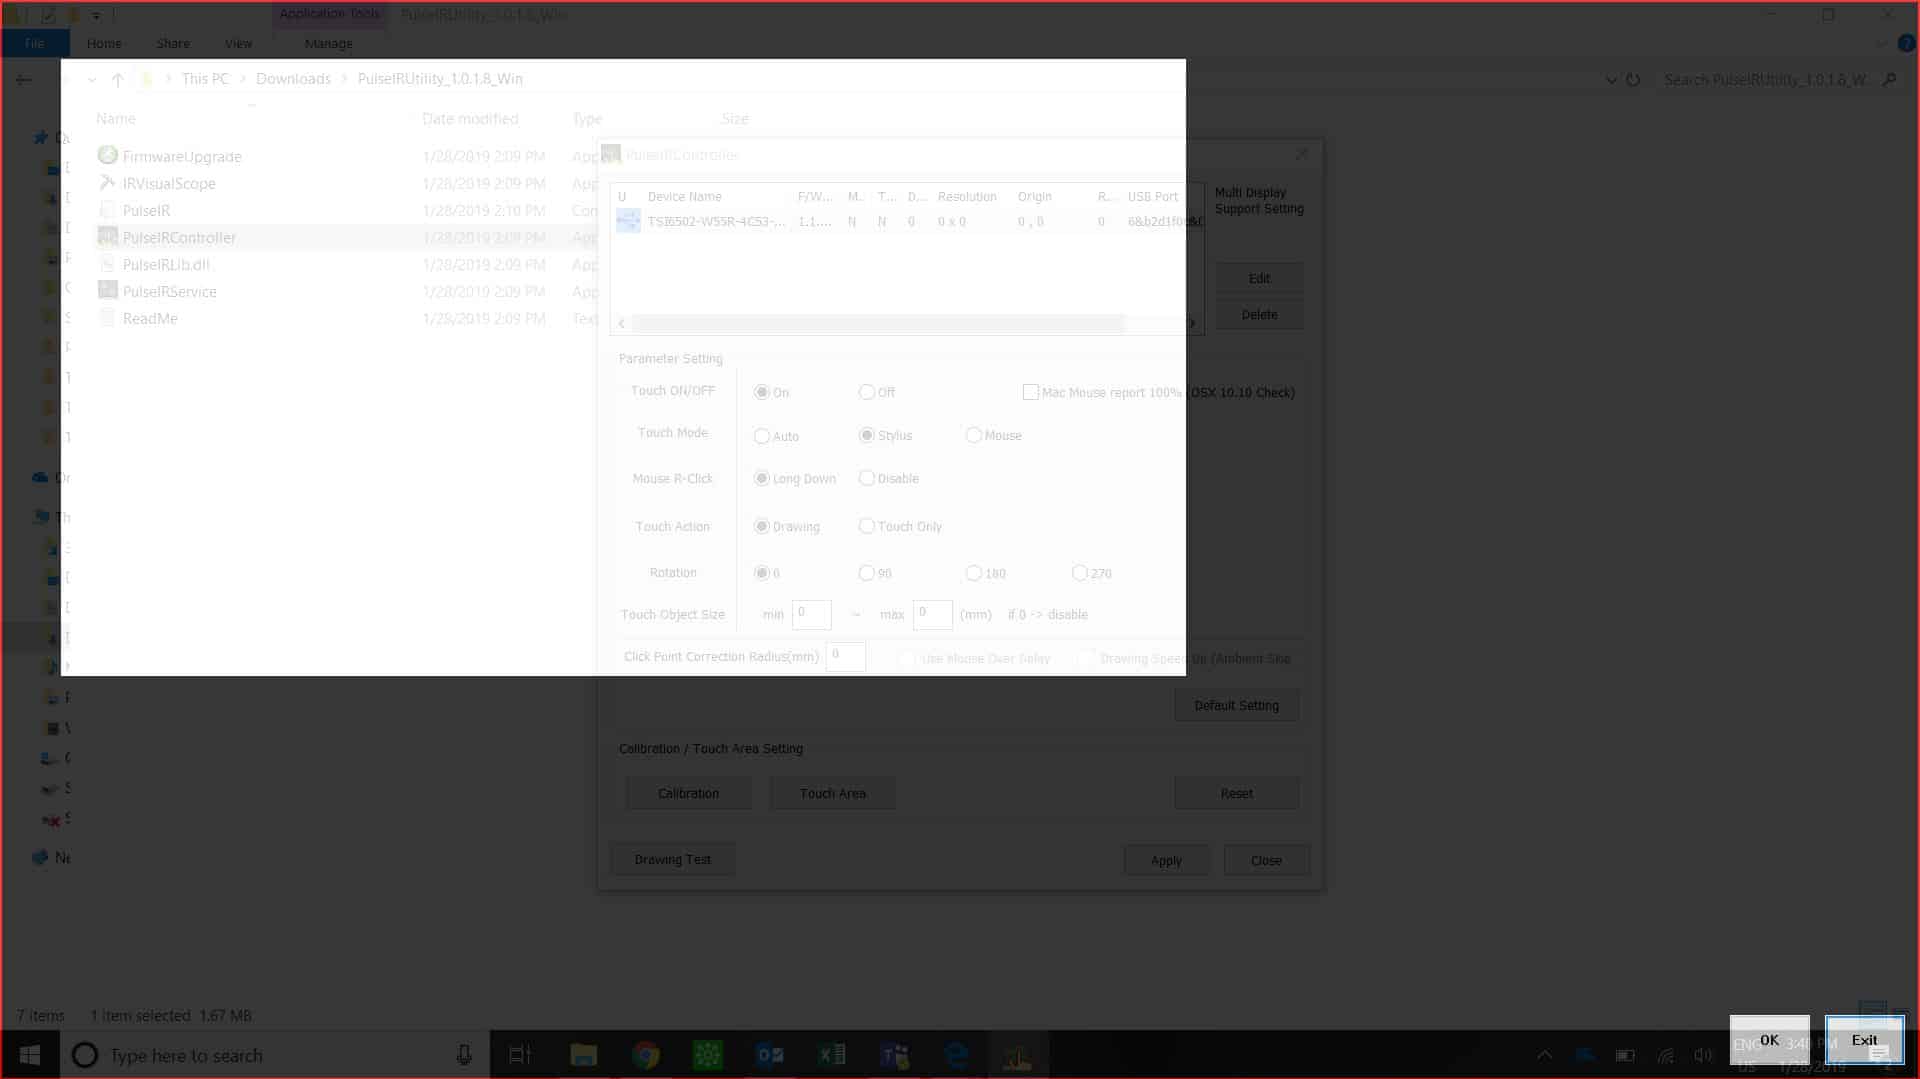The image size is (1920, 1079).
Task: Click the Default Setting button
Action: (x=1236, y=705)
